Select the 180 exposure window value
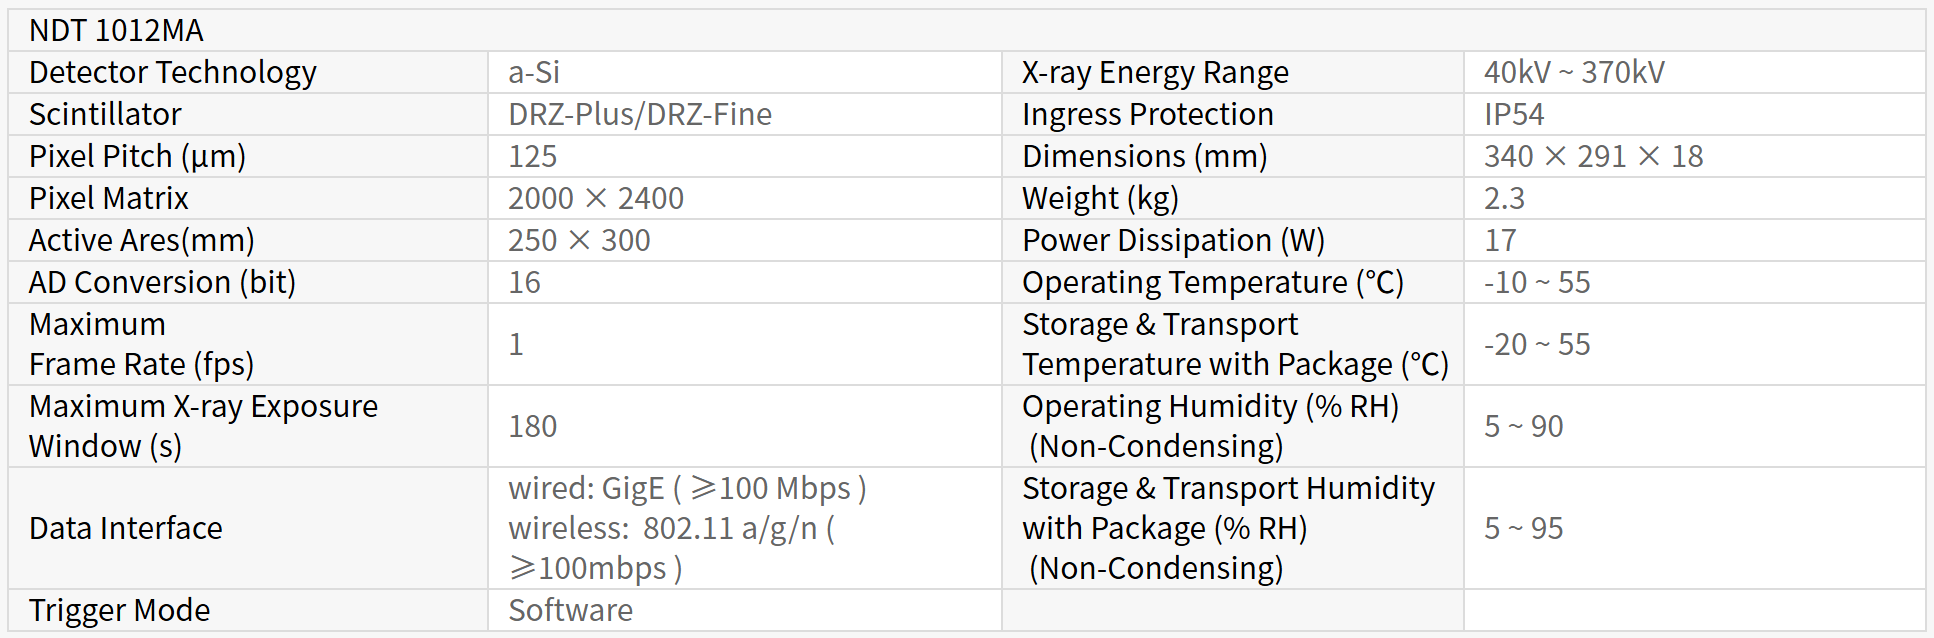The width and height of the screenshot is (1934, 638). coord(532,427)
